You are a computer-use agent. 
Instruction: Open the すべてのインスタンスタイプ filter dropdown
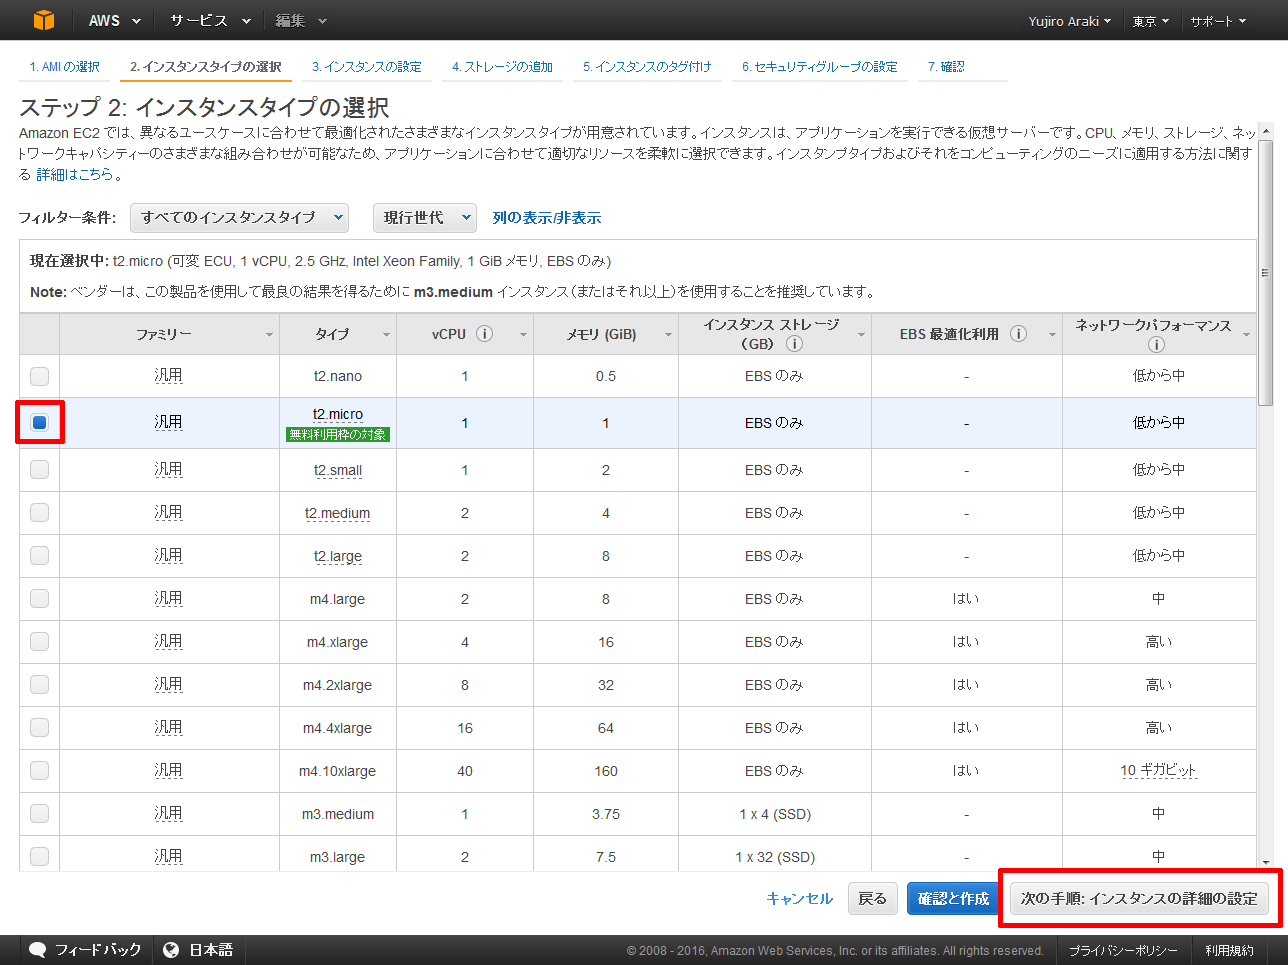pyautogui.click(x=239, y=217)
